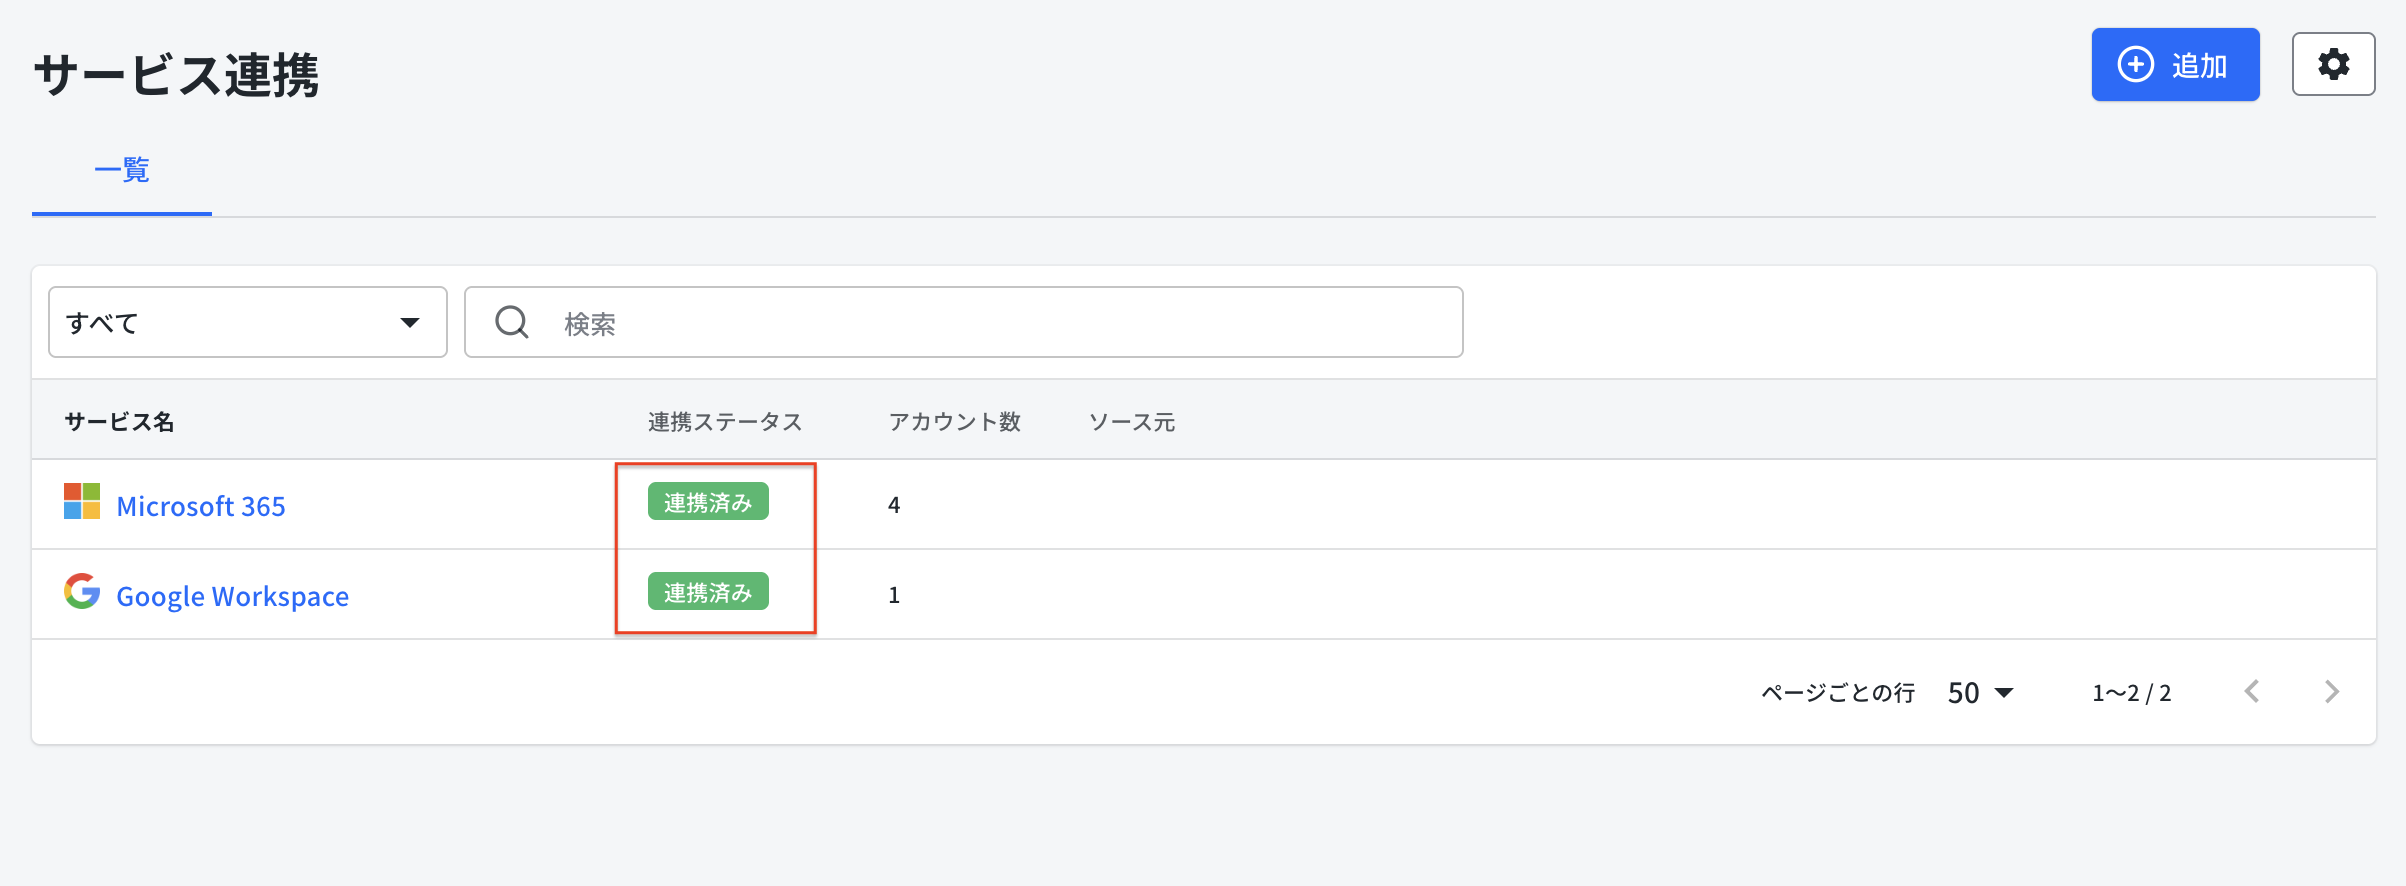Open the Microsoft 365 service link

tap(200, 506)
